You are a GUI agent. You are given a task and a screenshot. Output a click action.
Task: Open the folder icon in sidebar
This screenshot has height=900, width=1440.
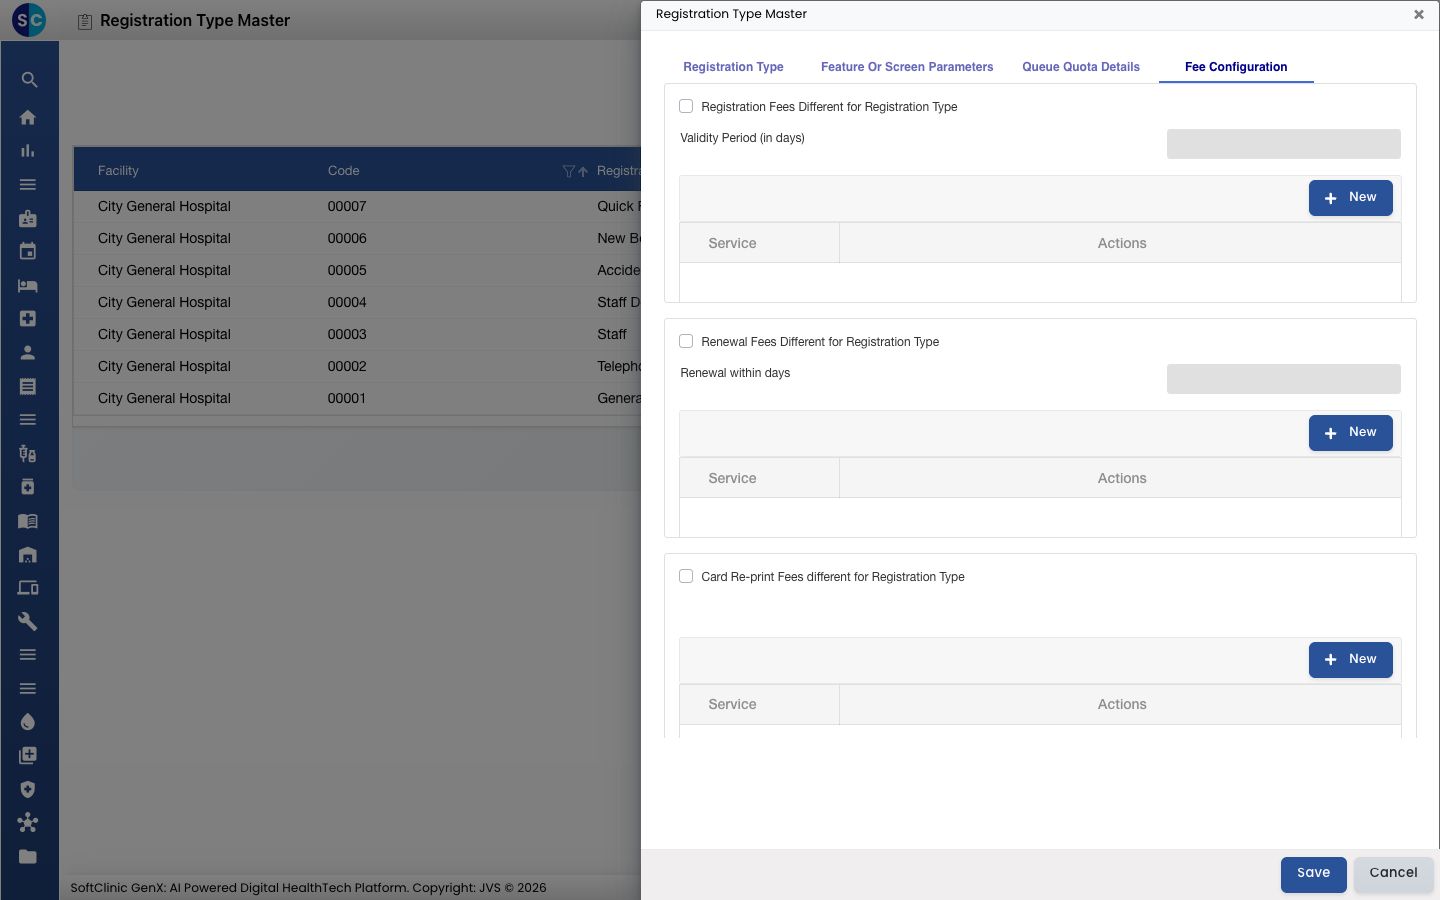pos(28,857)
